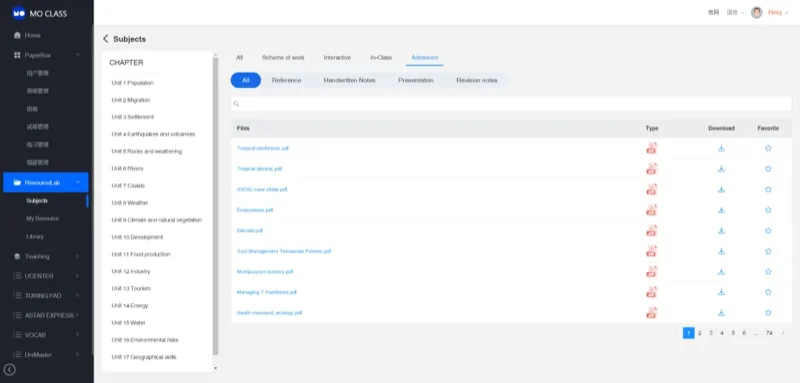Star the IGCSE case study.pdf file
The width and height of the screenshot is (800, 383).
click(x=768, y=189)
